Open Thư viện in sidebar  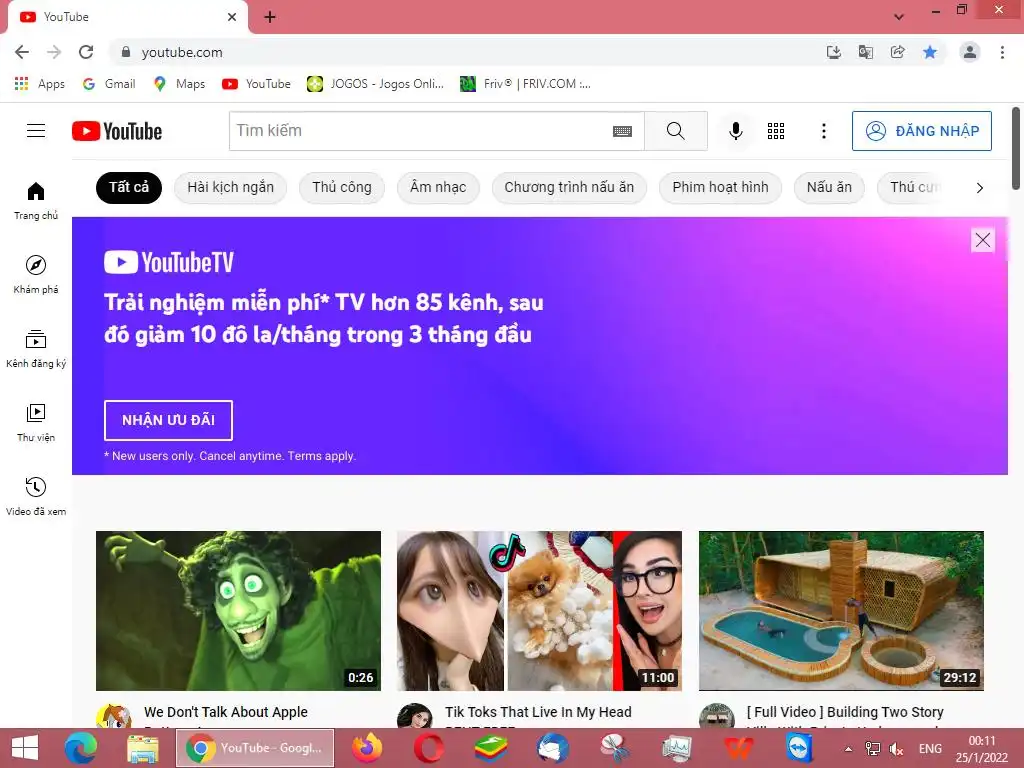pos(36,423)
